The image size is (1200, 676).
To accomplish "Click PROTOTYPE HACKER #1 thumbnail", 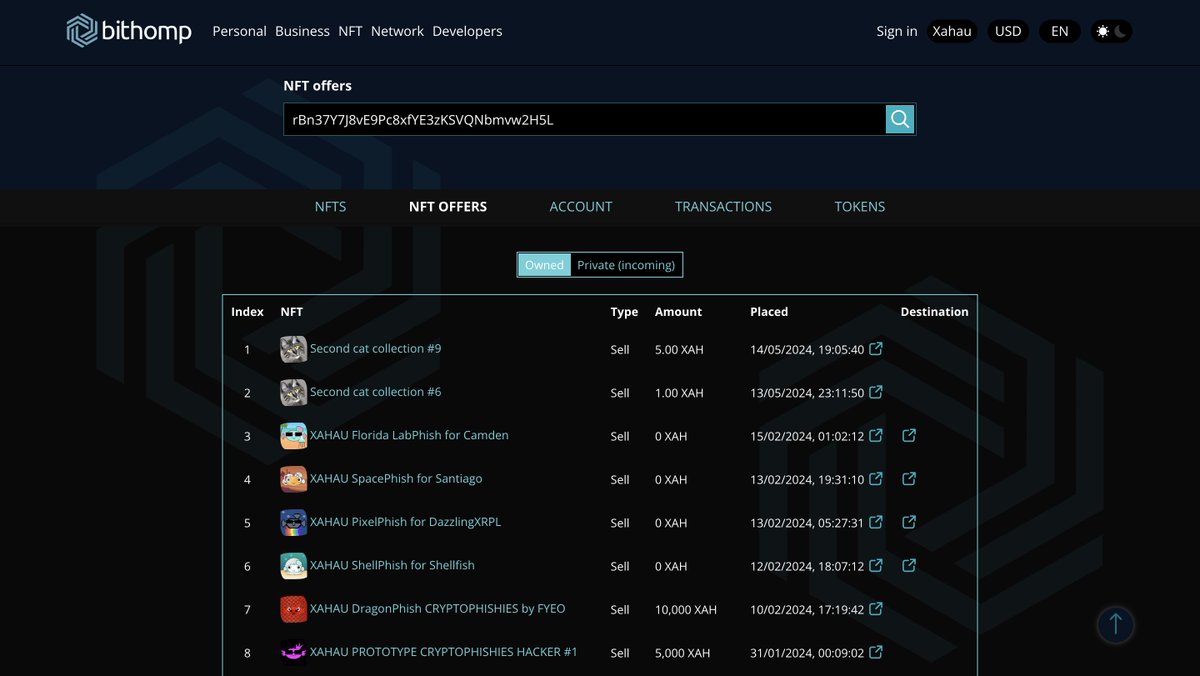I will [293, 652].
